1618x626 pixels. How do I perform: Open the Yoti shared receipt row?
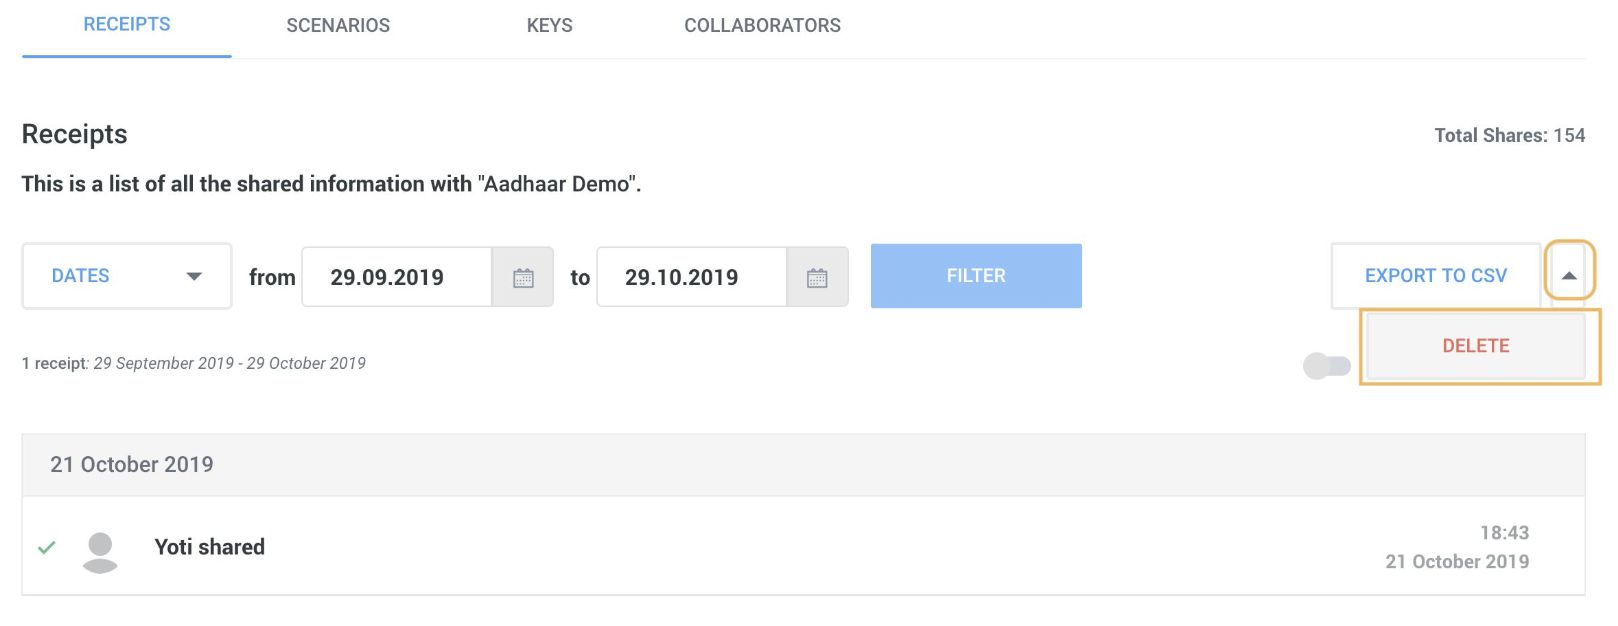point(803,546)
